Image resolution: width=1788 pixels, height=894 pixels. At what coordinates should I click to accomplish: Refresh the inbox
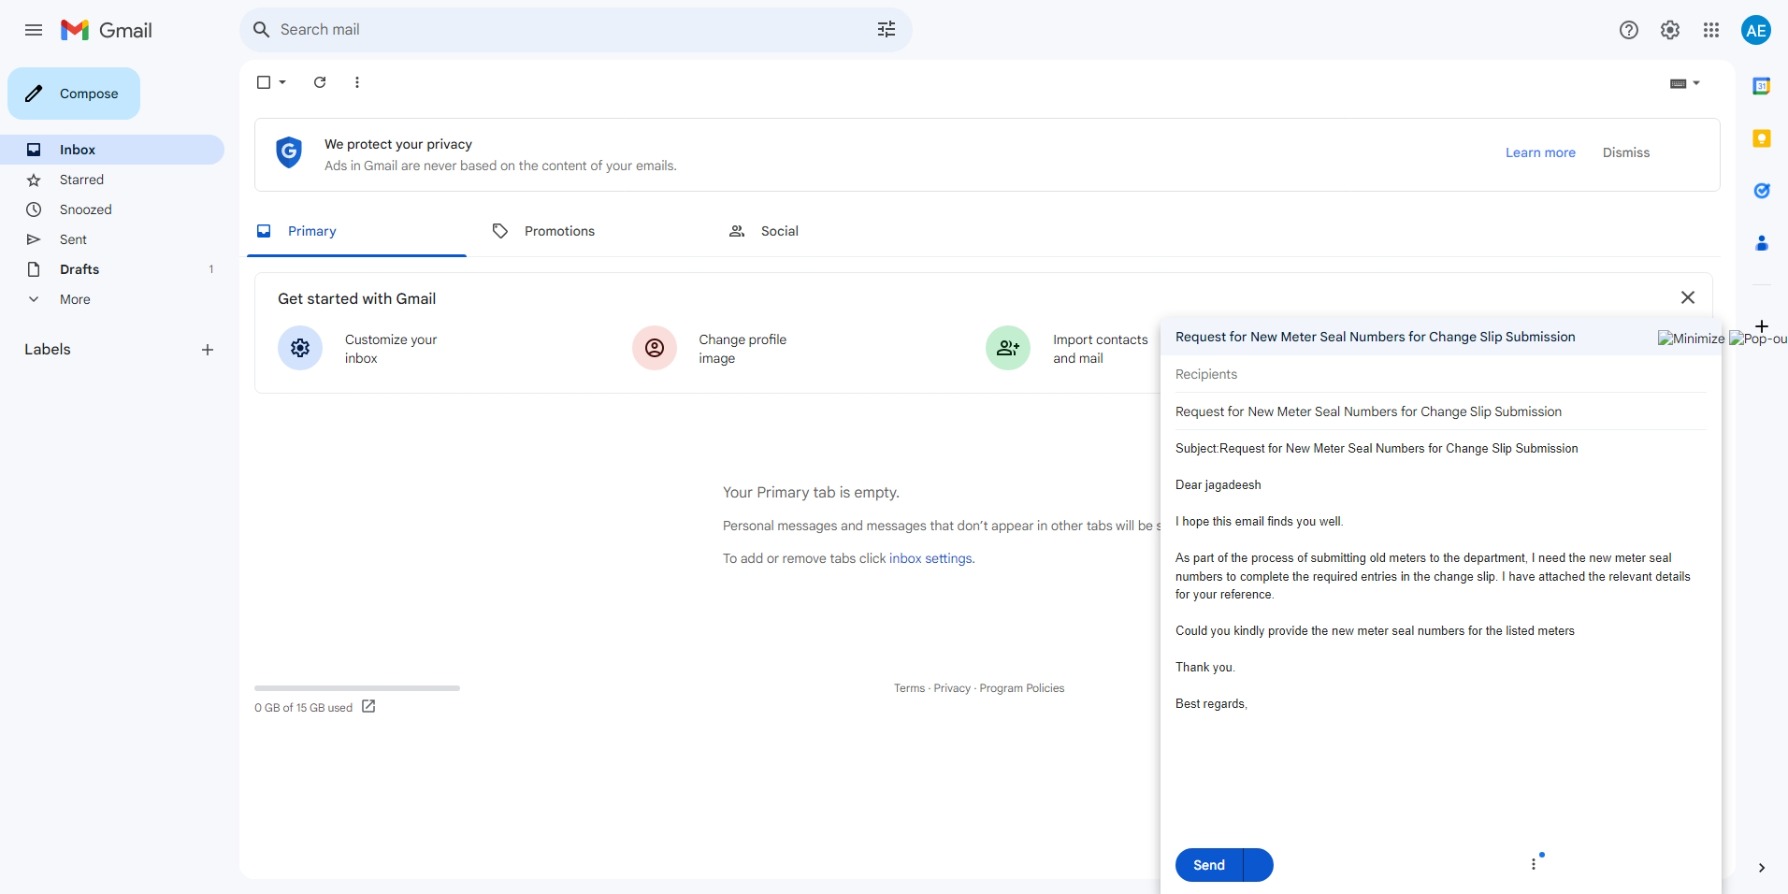[320, 82]
